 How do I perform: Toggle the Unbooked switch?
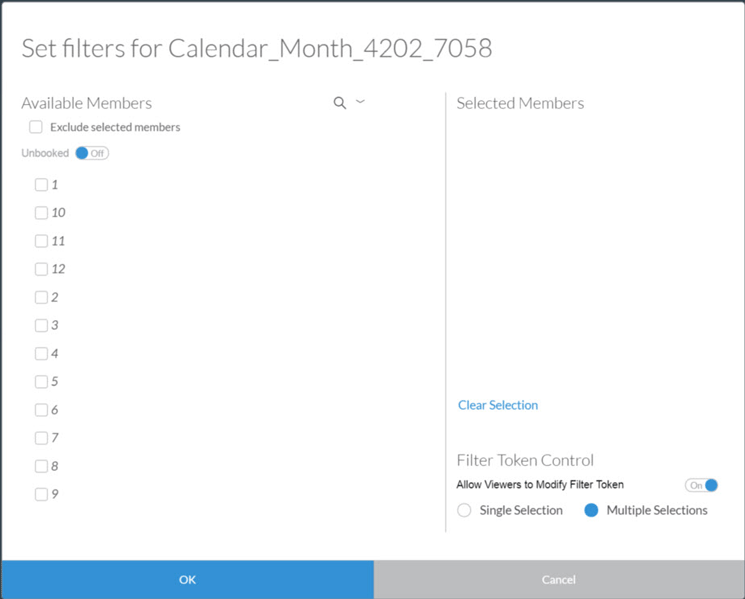[x=92, y=153]
